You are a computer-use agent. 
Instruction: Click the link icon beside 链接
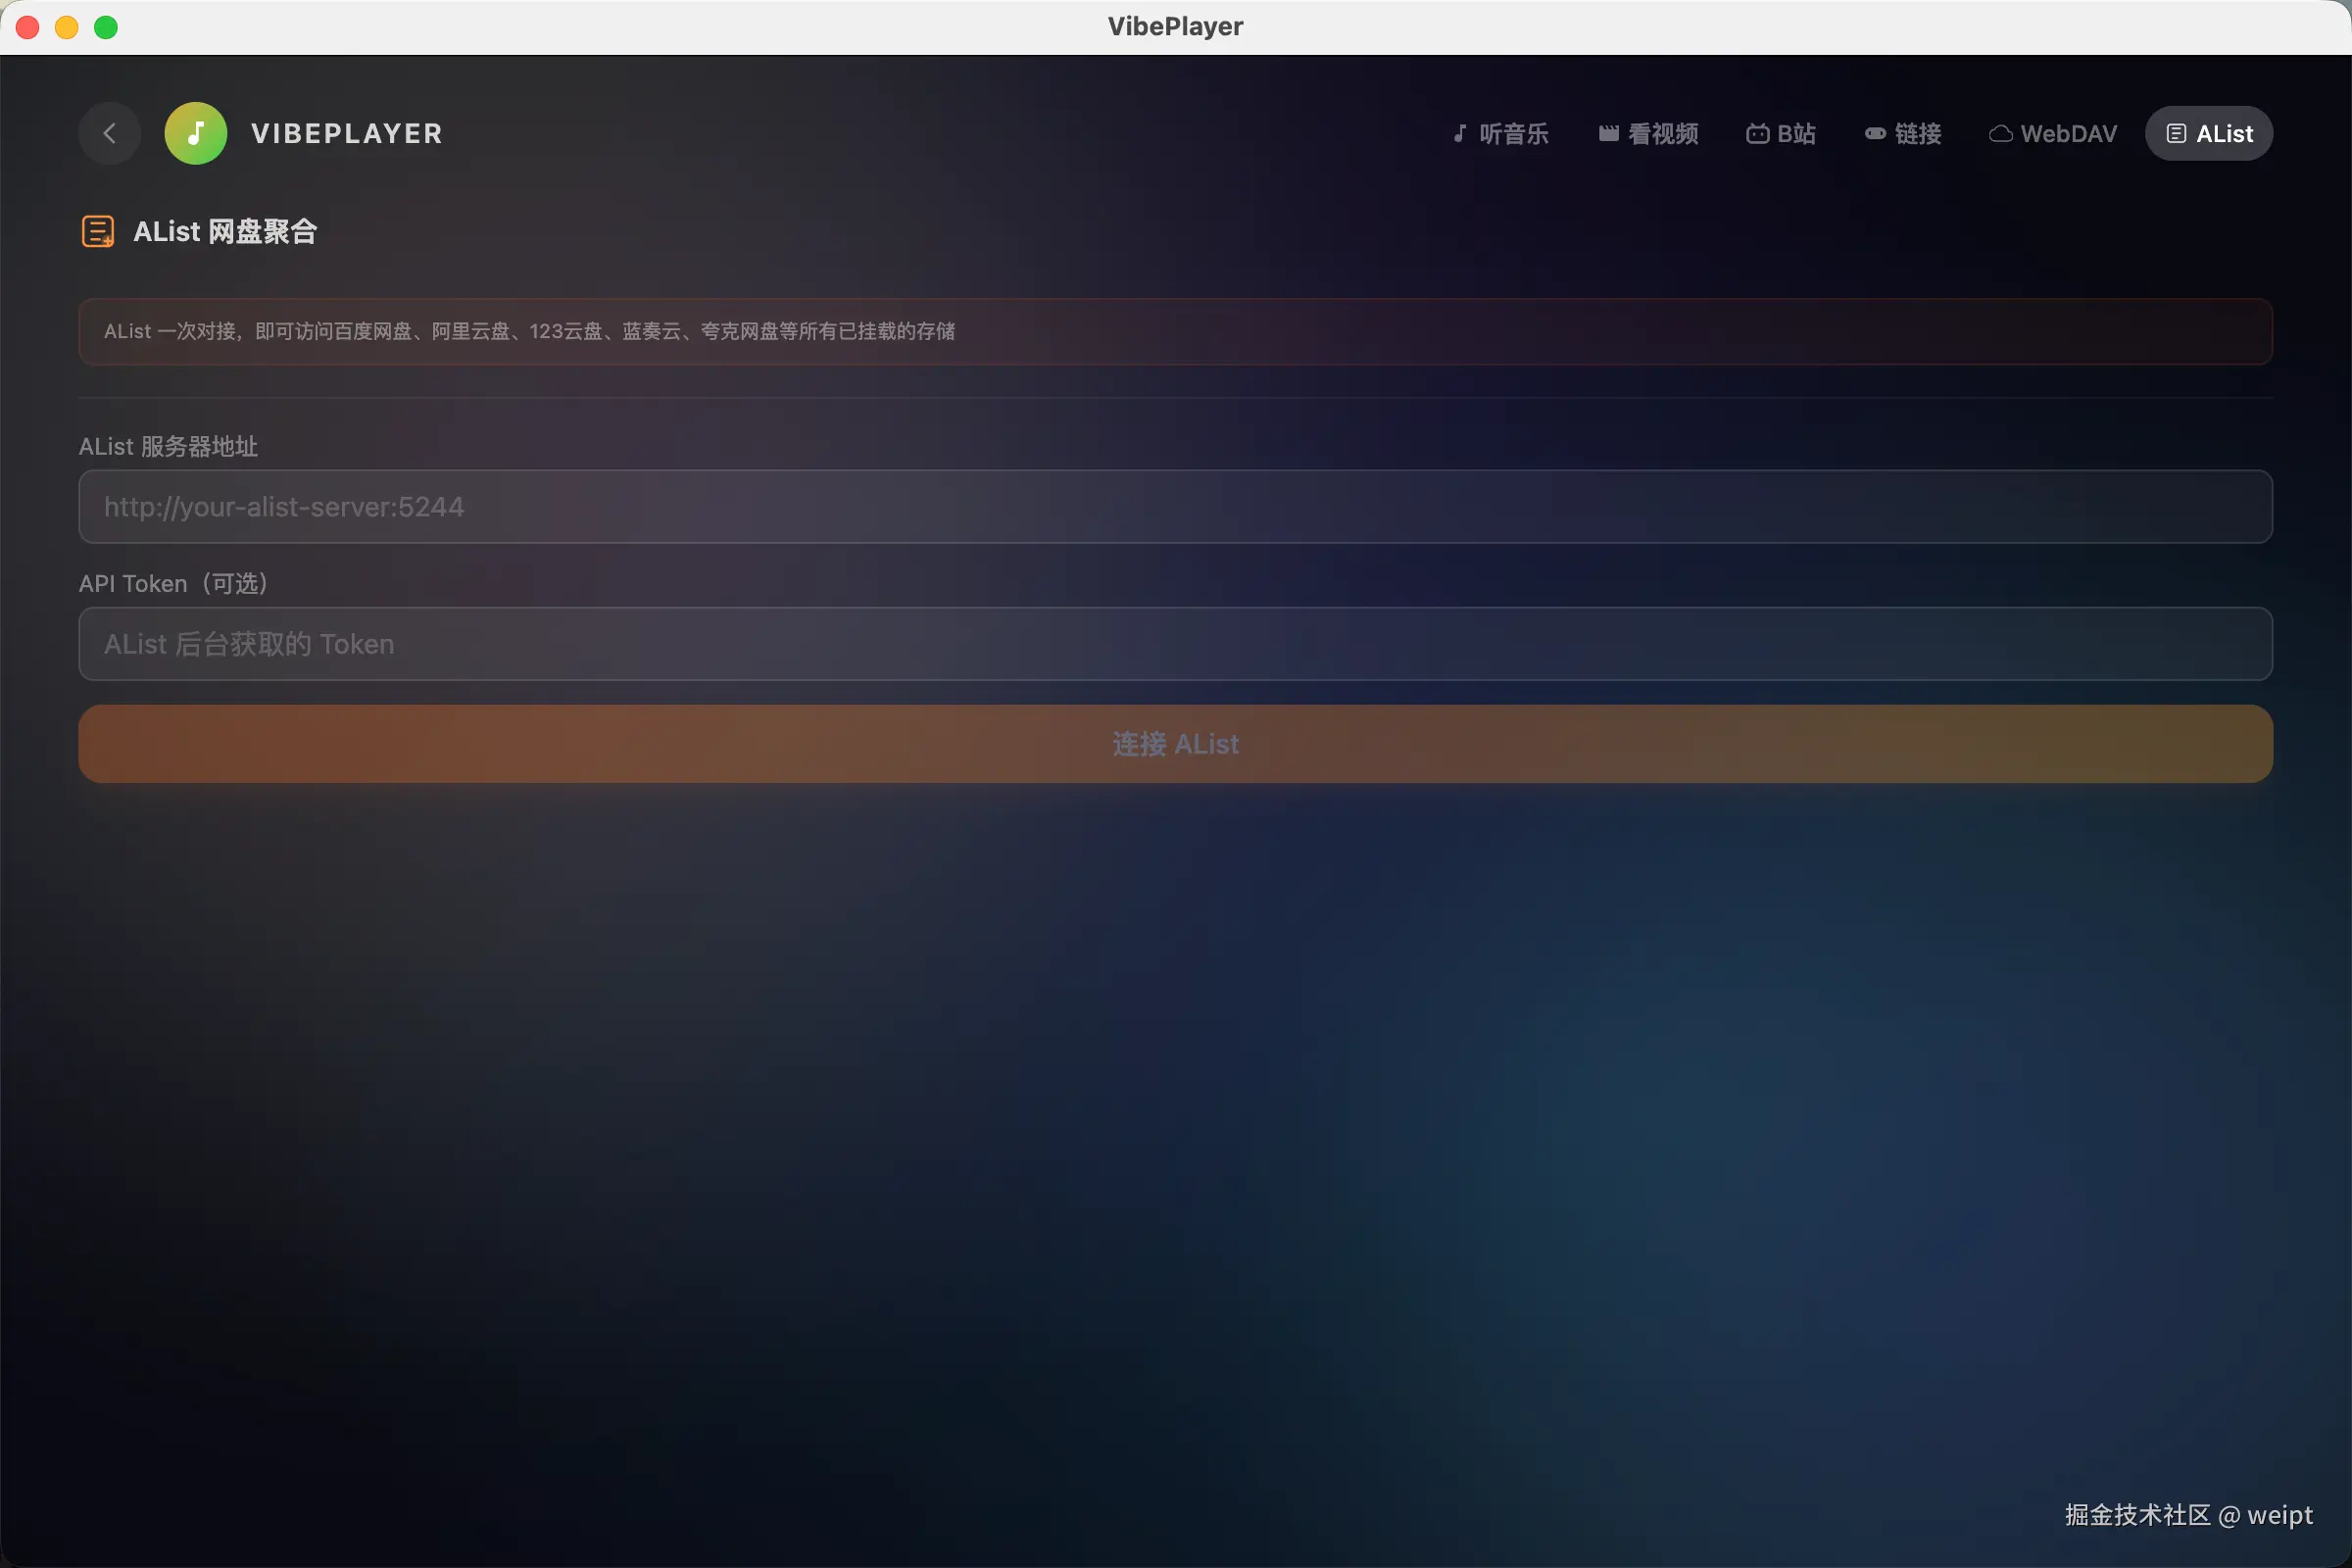pyautogui.click(x=1875, y=133)
